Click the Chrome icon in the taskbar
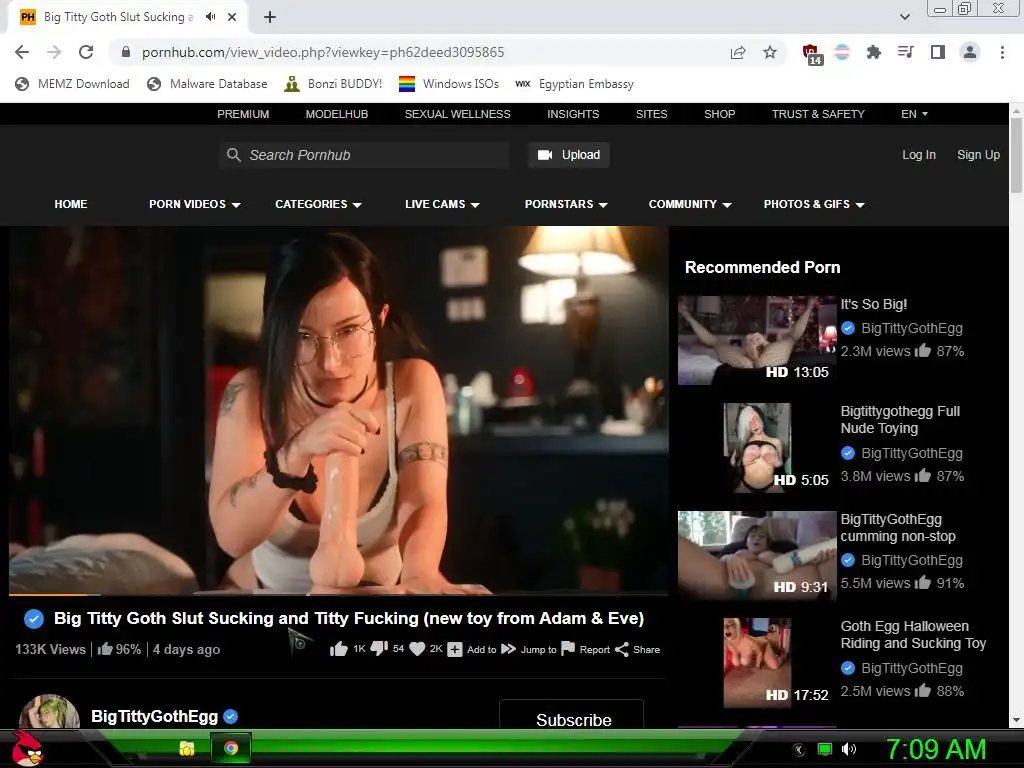The width and height of the screenshot is (1024, 768). [231, 748]
